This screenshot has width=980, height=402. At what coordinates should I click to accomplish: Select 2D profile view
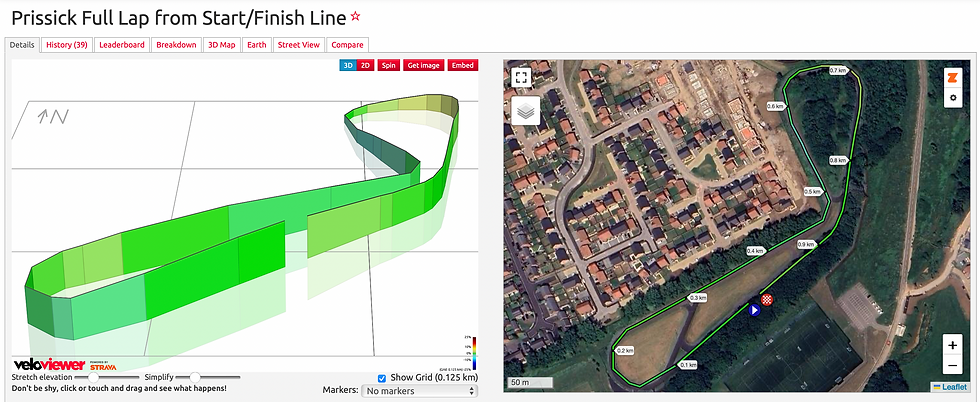366,65
